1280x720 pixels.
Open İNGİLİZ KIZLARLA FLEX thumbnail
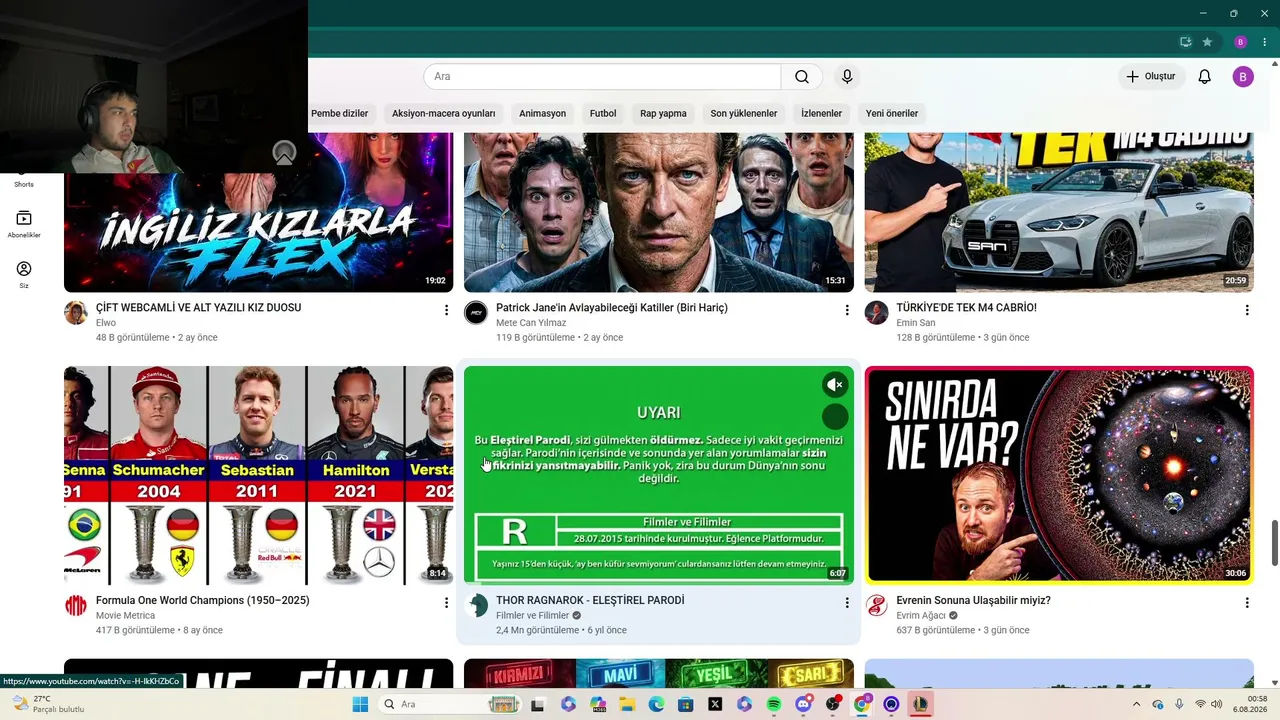pos(258,213)
